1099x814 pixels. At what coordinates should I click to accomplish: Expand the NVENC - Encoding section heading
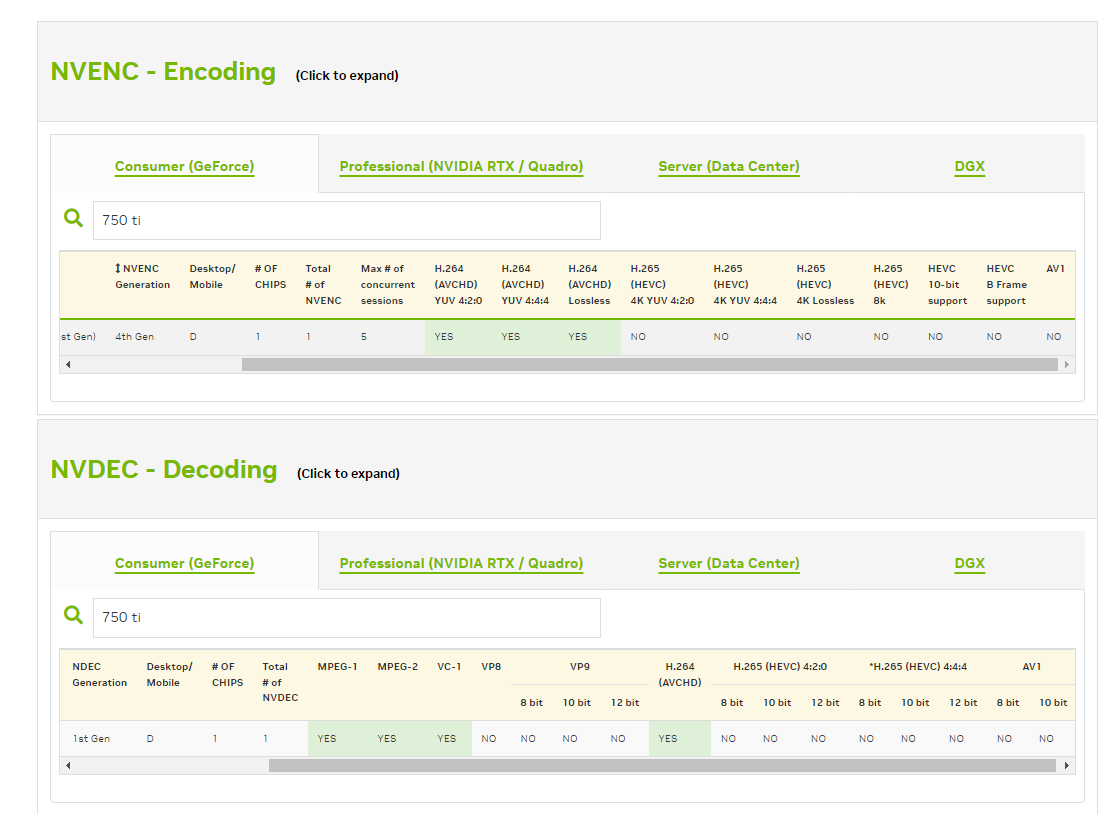tap(163, 72)
